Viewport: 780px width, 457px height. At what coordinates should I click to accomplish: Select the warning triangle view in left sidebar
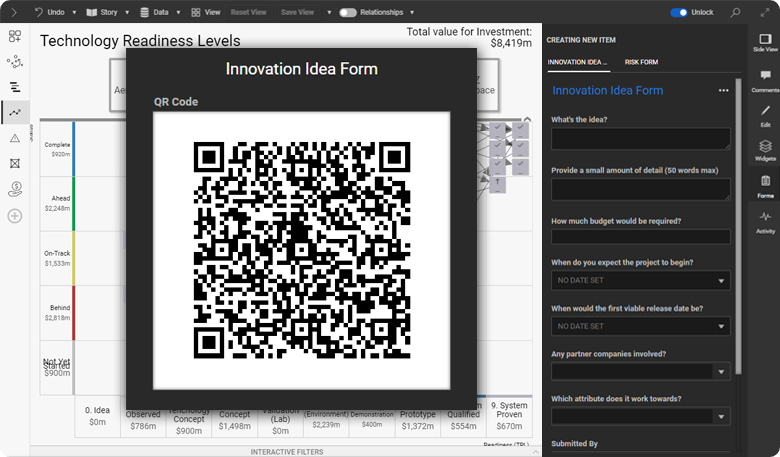(15, 138)
